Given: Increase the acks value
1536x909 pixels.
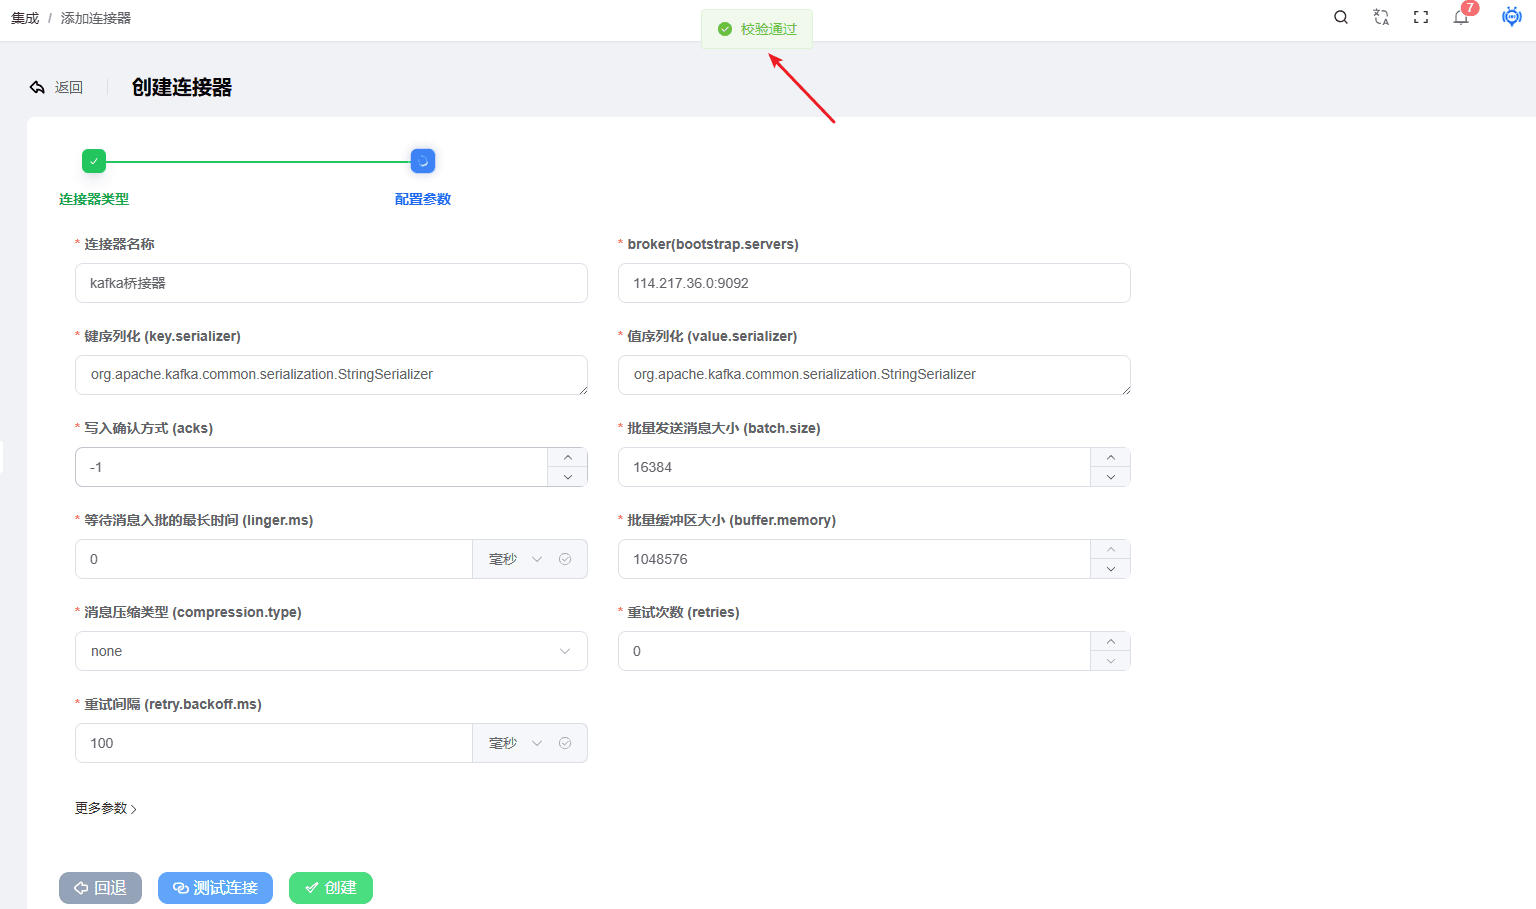Looking at the screenshot, I should [568, 457].
